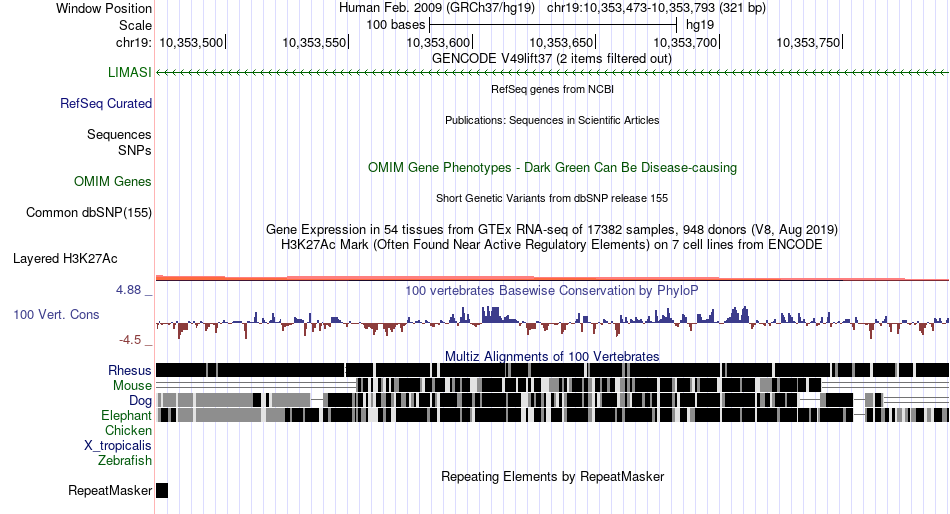Click the Layered H3K27Ac track label
The width and height of the screenshot is (950, 514).
click(65, 259)
